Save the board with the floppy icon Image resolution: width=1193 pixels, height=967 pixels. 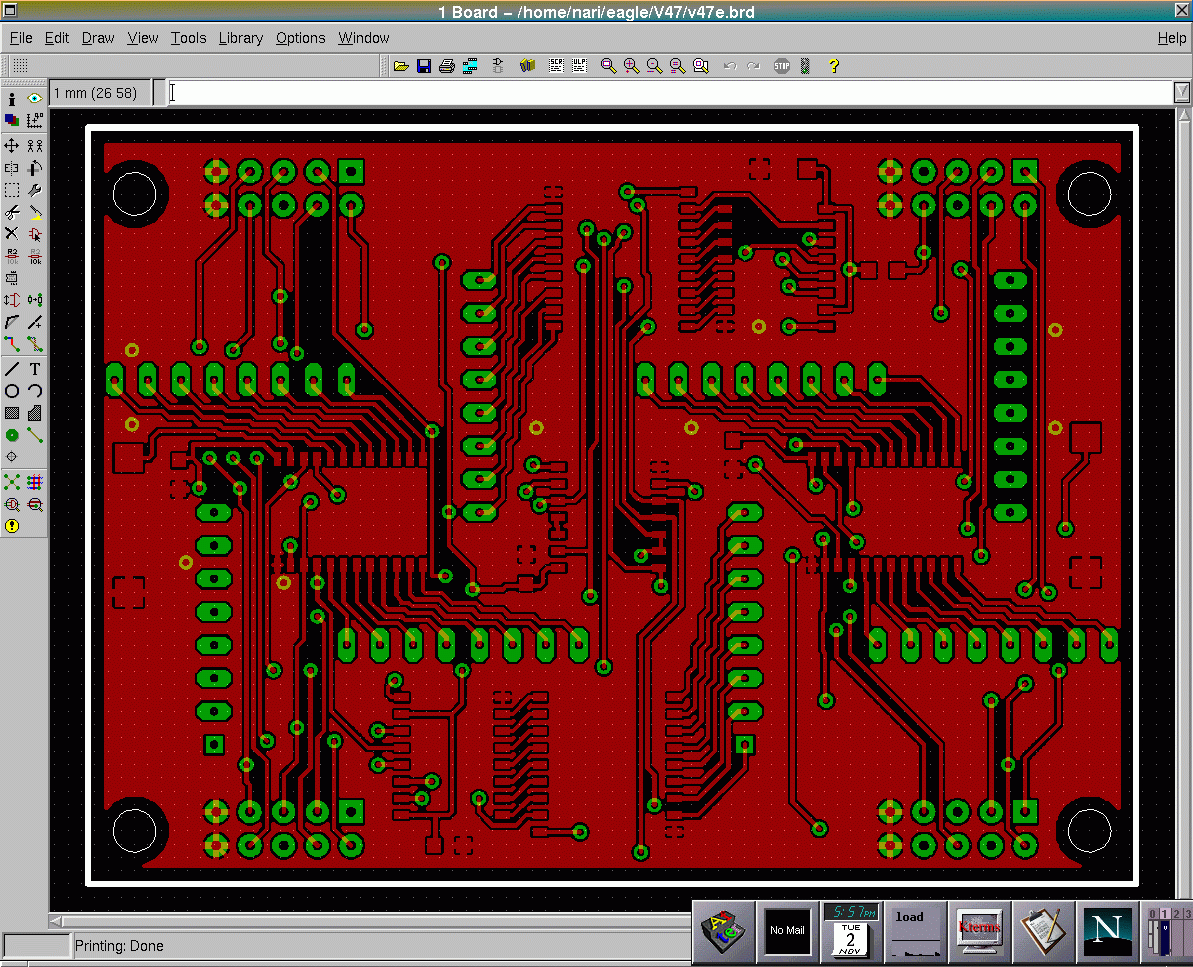[424, 66]
